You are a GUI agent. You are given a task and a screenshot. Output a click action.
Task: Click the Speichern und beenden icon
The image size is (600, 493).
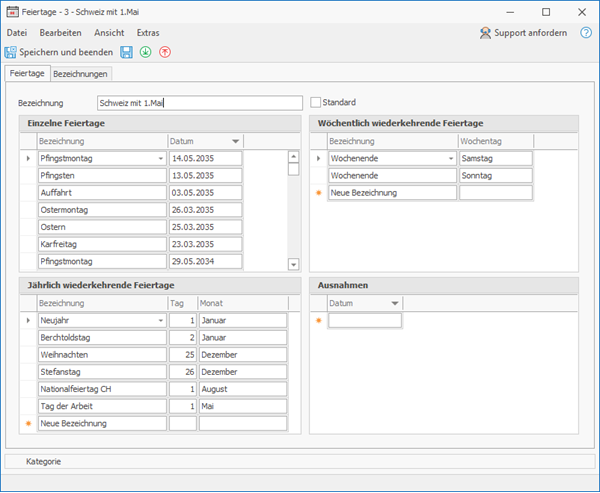pyautogui.click(x=10, y=52)
